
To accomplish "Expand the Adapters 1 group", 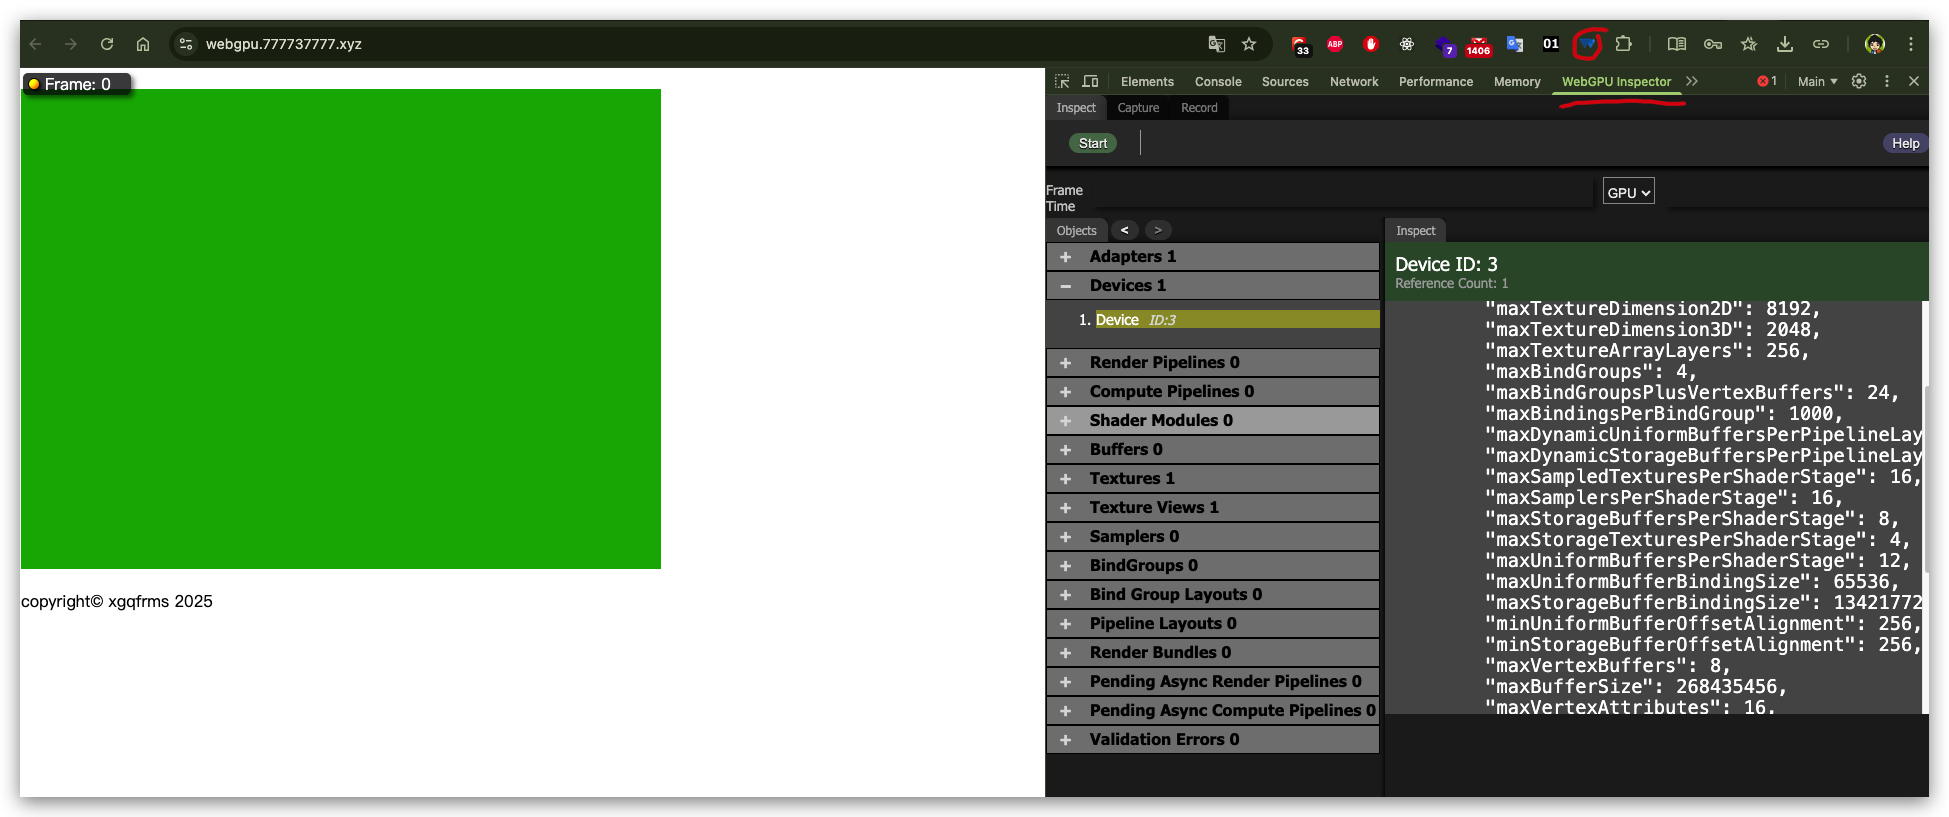I will [x=1213, y=257].
